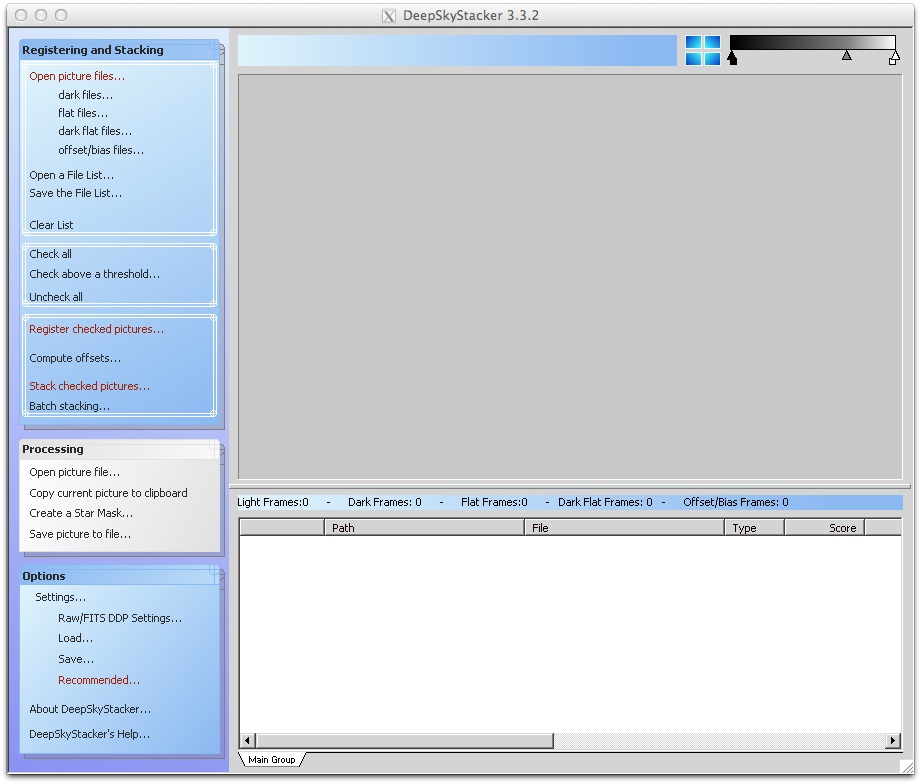The height and width of the screenshot is (784, 921).
Task: Create a Star Mask
Action: coord(81,513)
